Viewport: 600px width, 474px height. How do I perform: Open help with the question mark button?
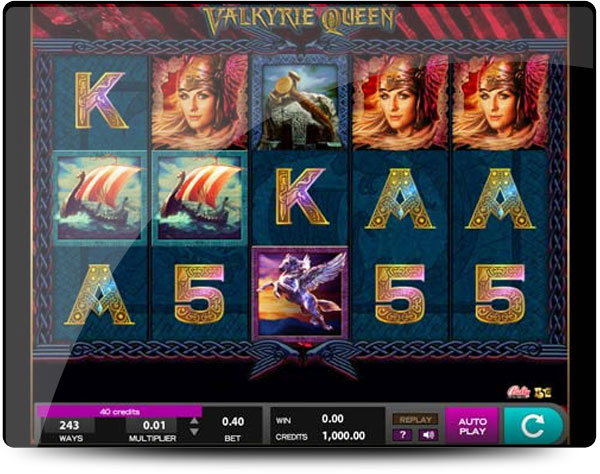tap(402, 435)
